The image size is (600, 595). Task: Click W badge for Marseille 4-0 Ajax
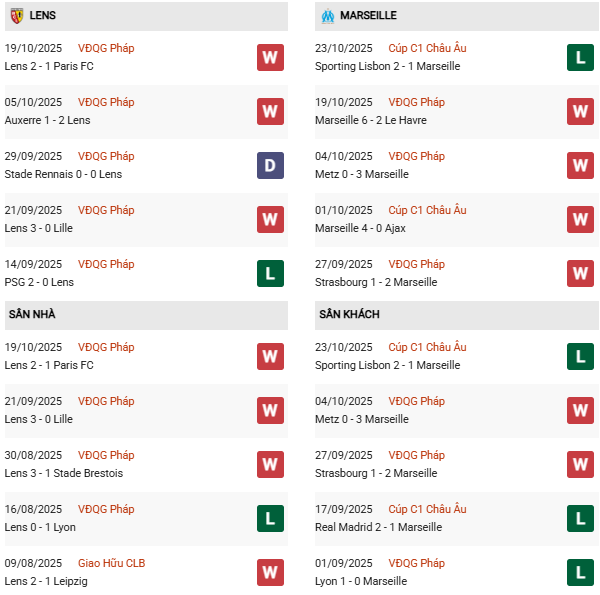click(x=580, y=219)
